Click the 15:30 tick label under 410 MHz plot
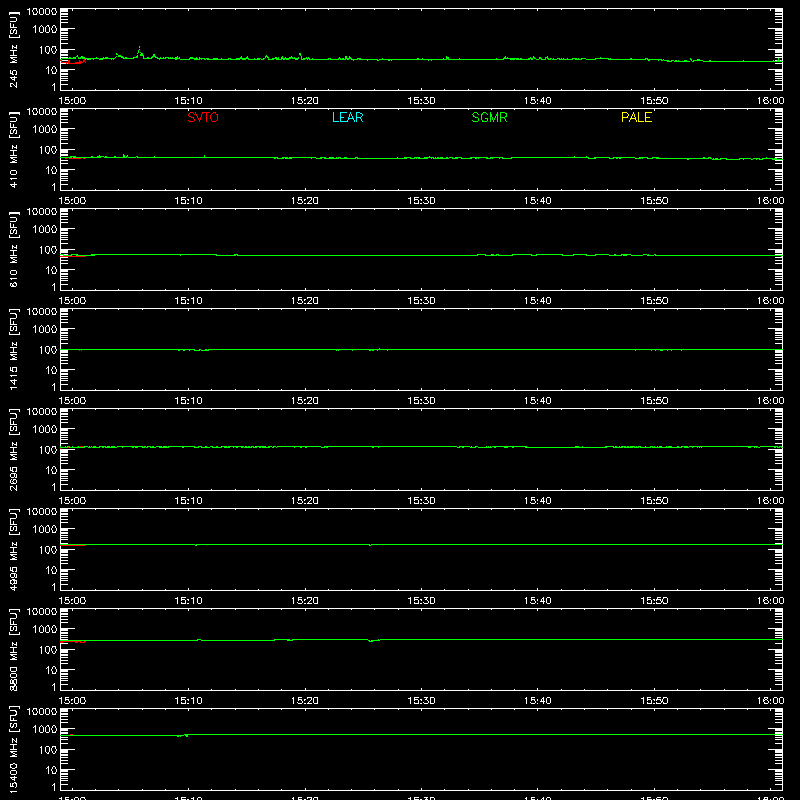Viewport: 800px width, 800px height. click(421, 201)
